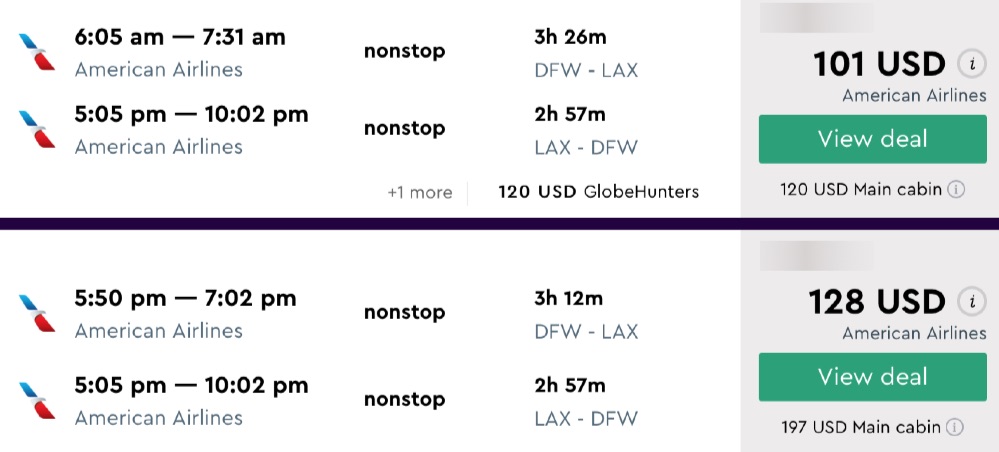Click the 101 USD price
This screenshot has height=452, width=999.
coord(879,65)
